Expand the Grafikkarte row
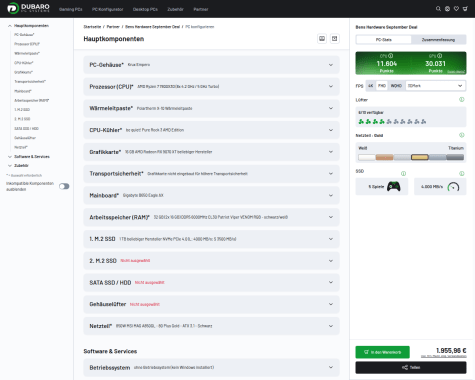The width and height of the screenshot is (475, 380). (x=211, y=152)
